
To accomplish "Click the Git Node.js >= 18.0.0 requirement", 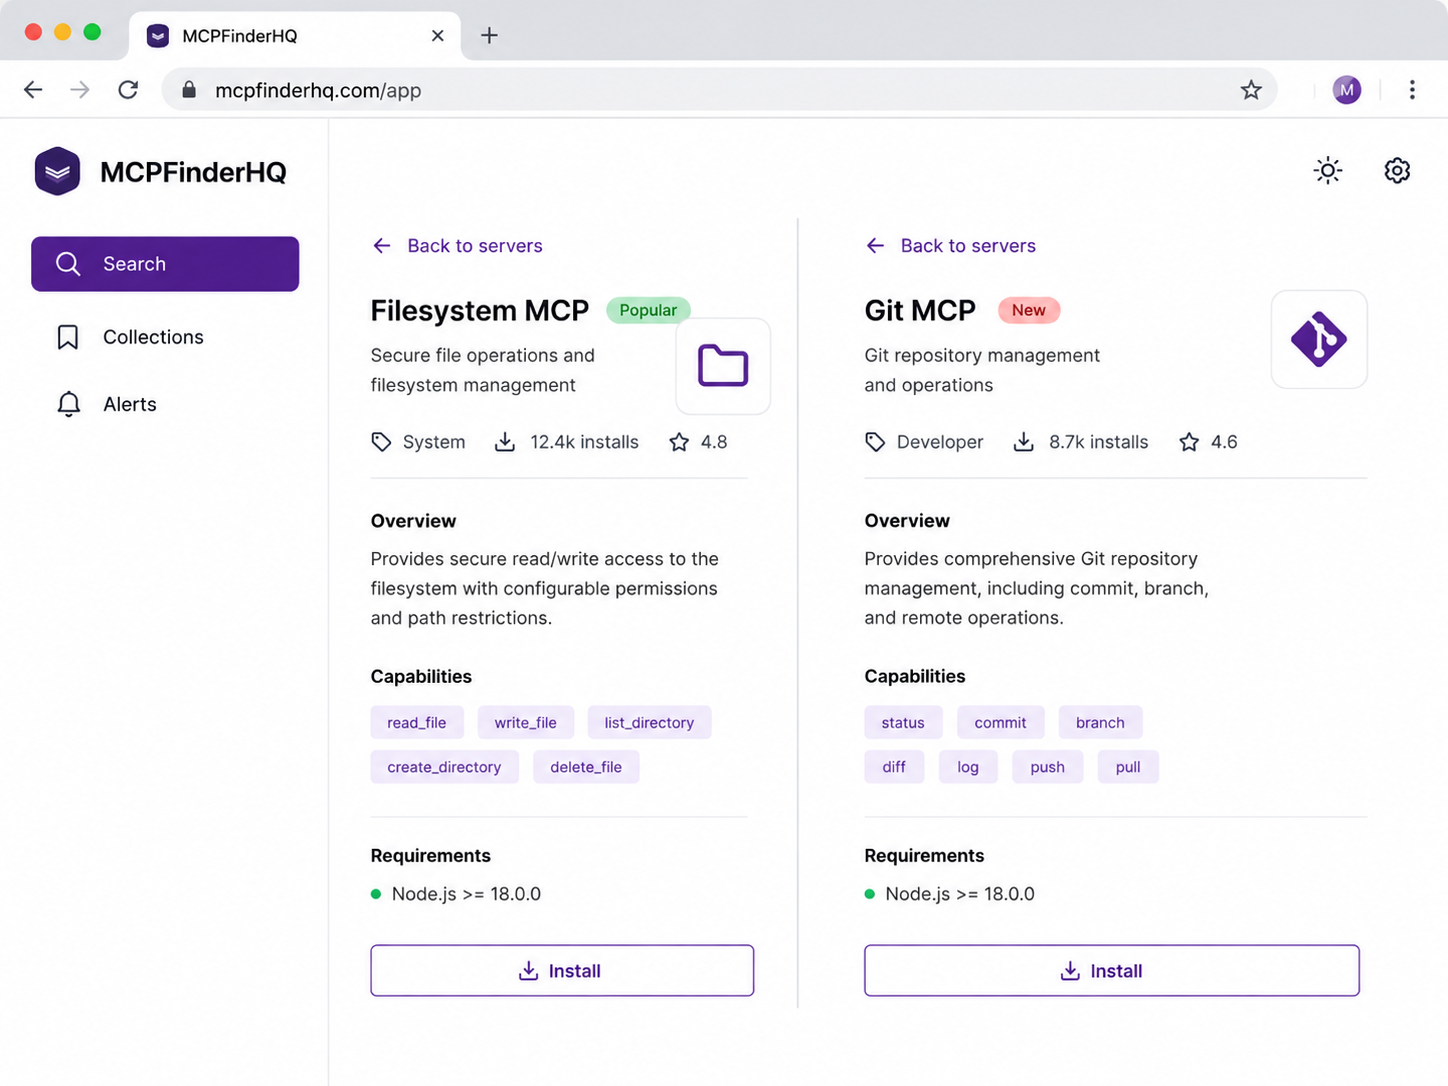I will (x=950, y=894).
